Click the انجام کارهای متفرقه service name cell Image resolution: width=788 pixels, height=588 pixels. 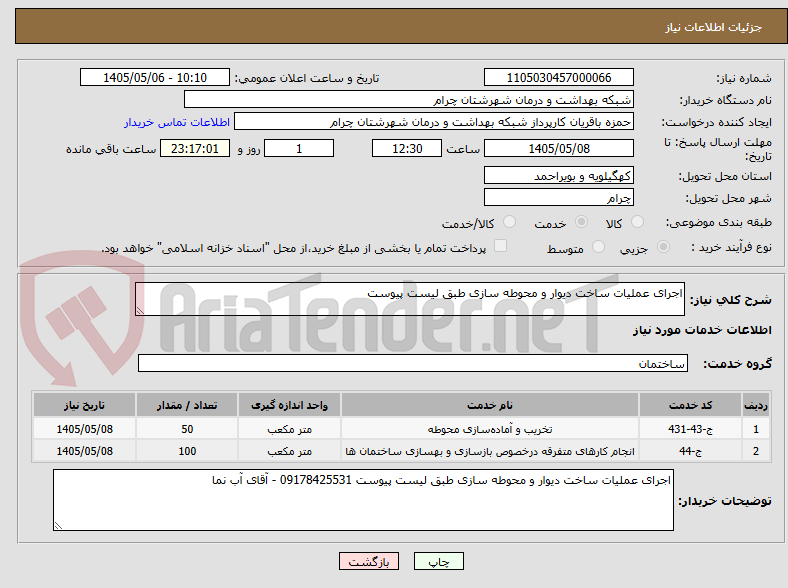[489, 451]
